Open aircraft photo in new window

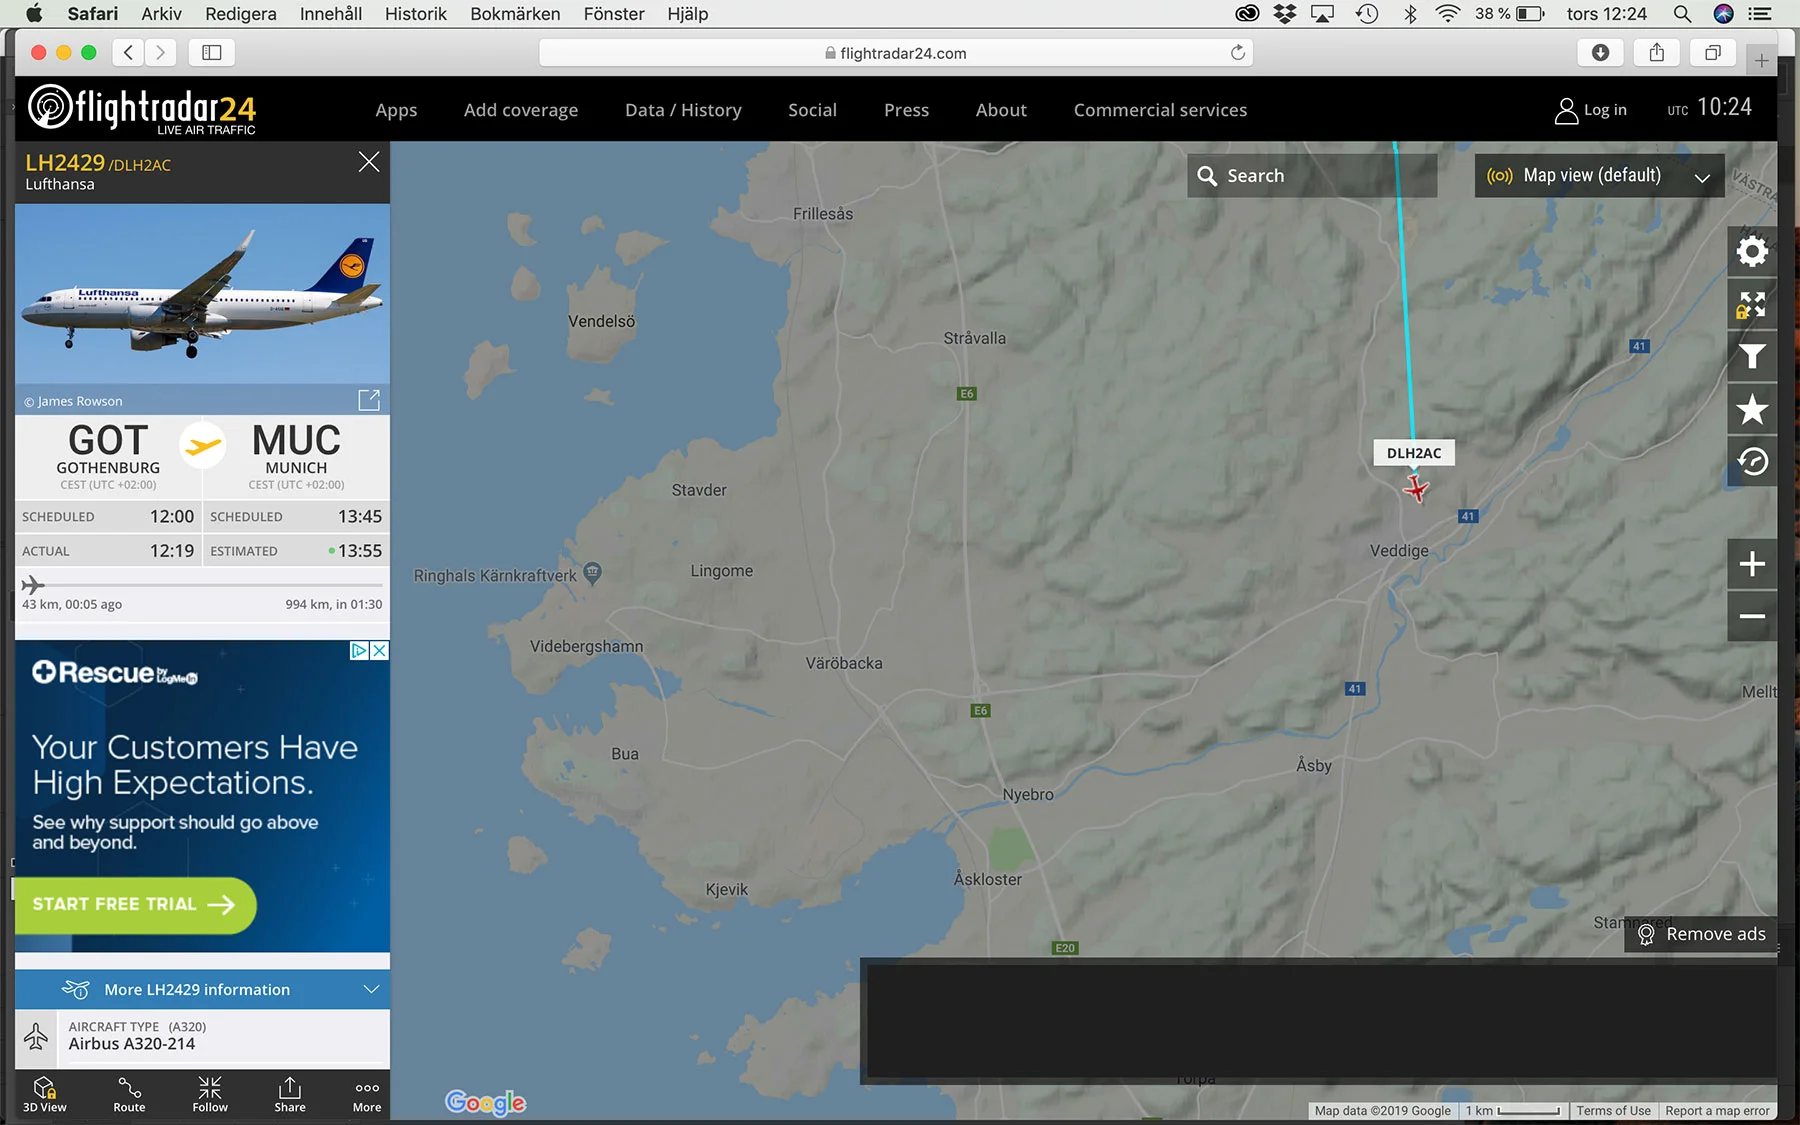[x=369, y=400]
